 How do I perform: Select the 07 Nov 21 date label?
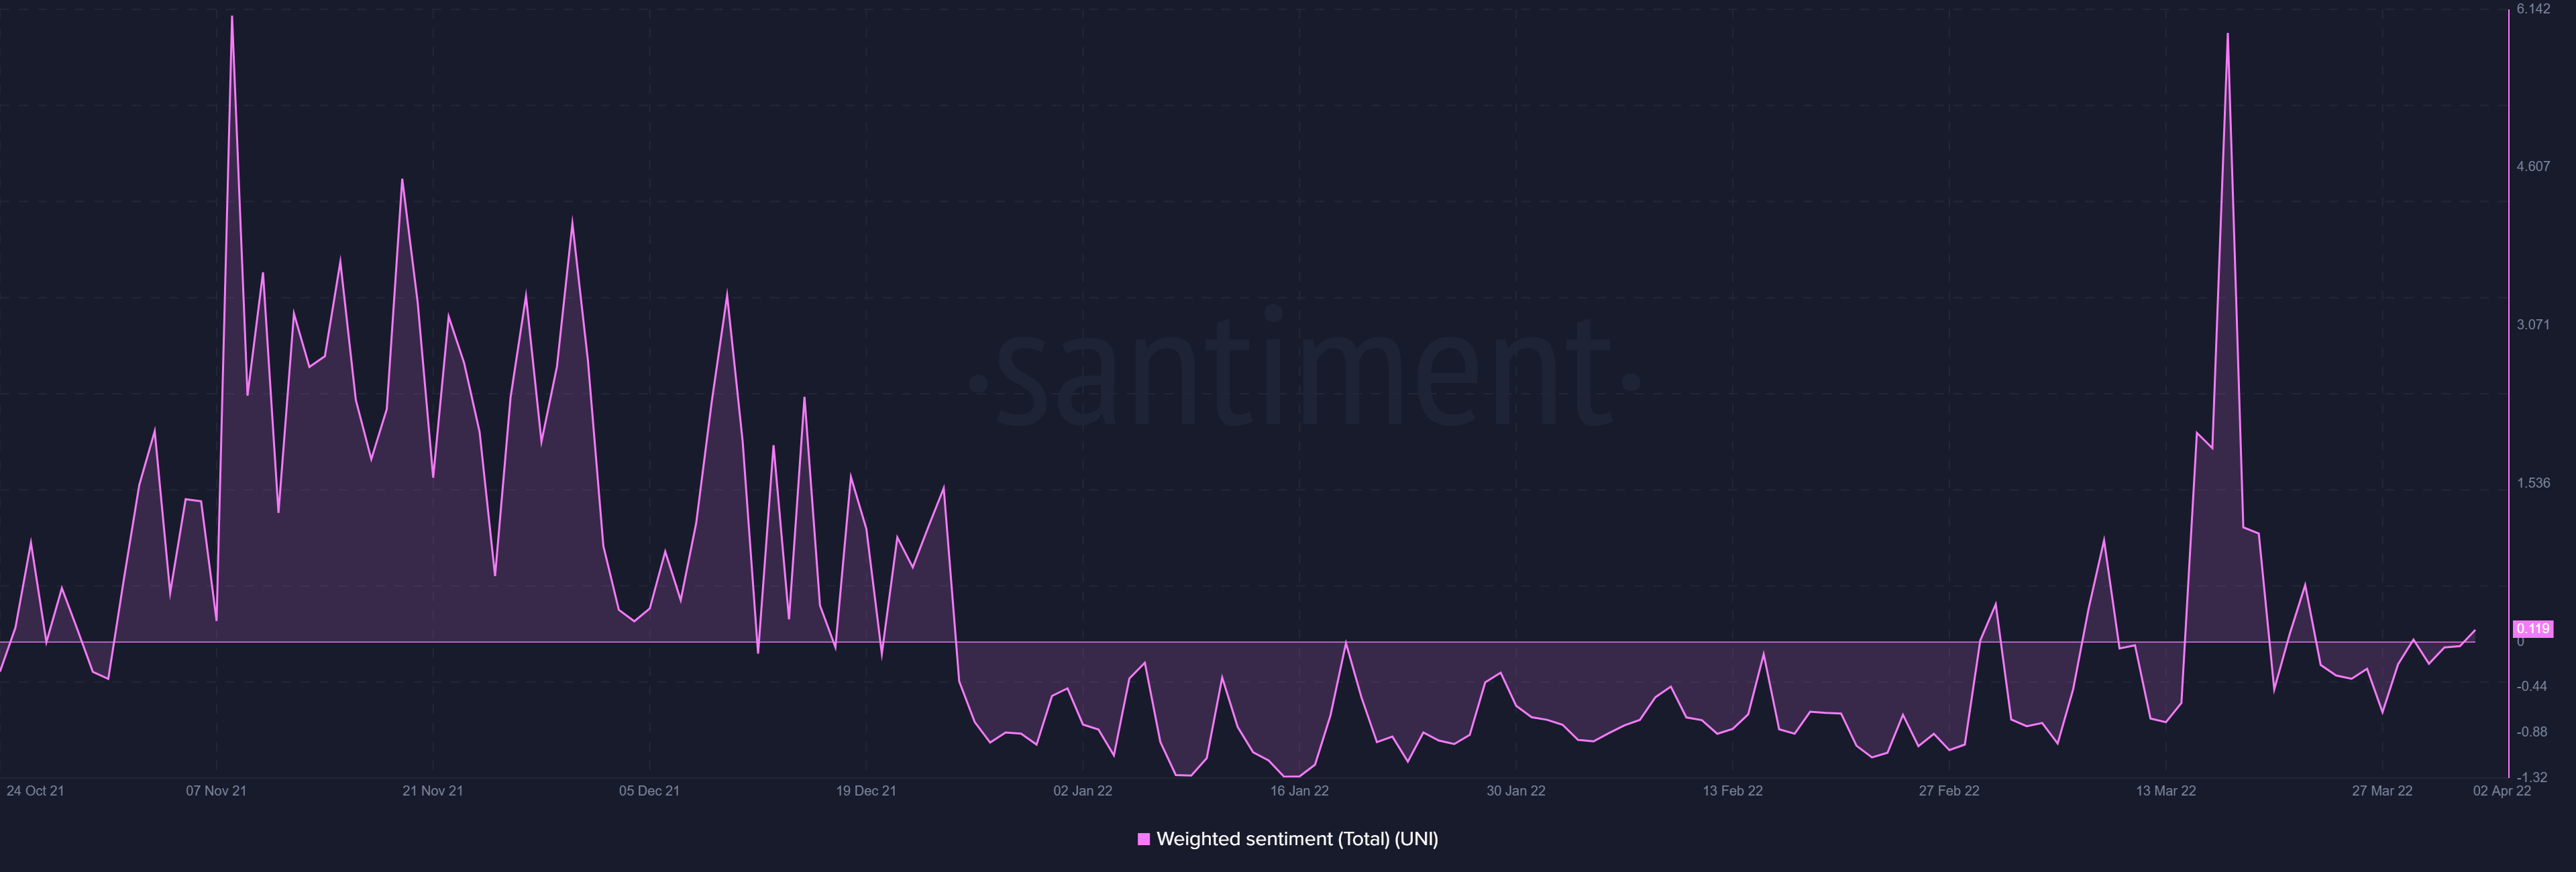(x=215, y=790)
